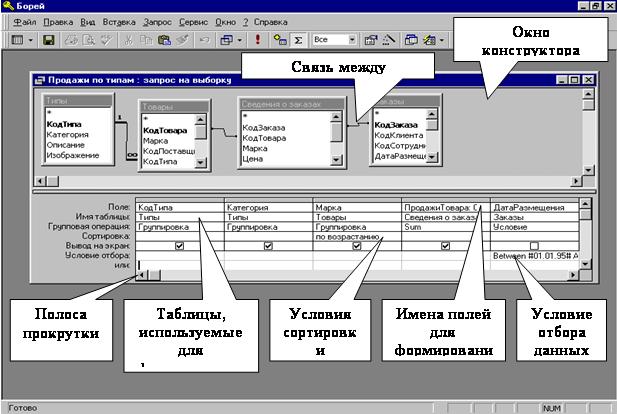Open the View button dropdown arrow
617x414 pixels.
(x=31, y=41)
